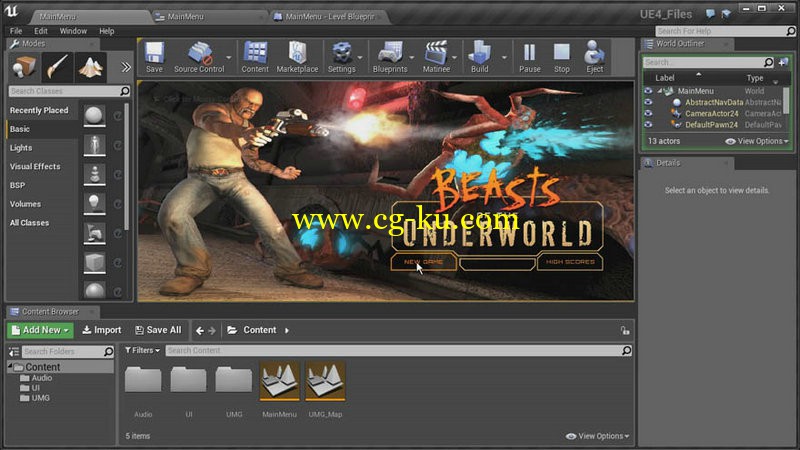Sort outliner by Type column
The width and height of the screenshot is (800, 450).
(755, 78)
